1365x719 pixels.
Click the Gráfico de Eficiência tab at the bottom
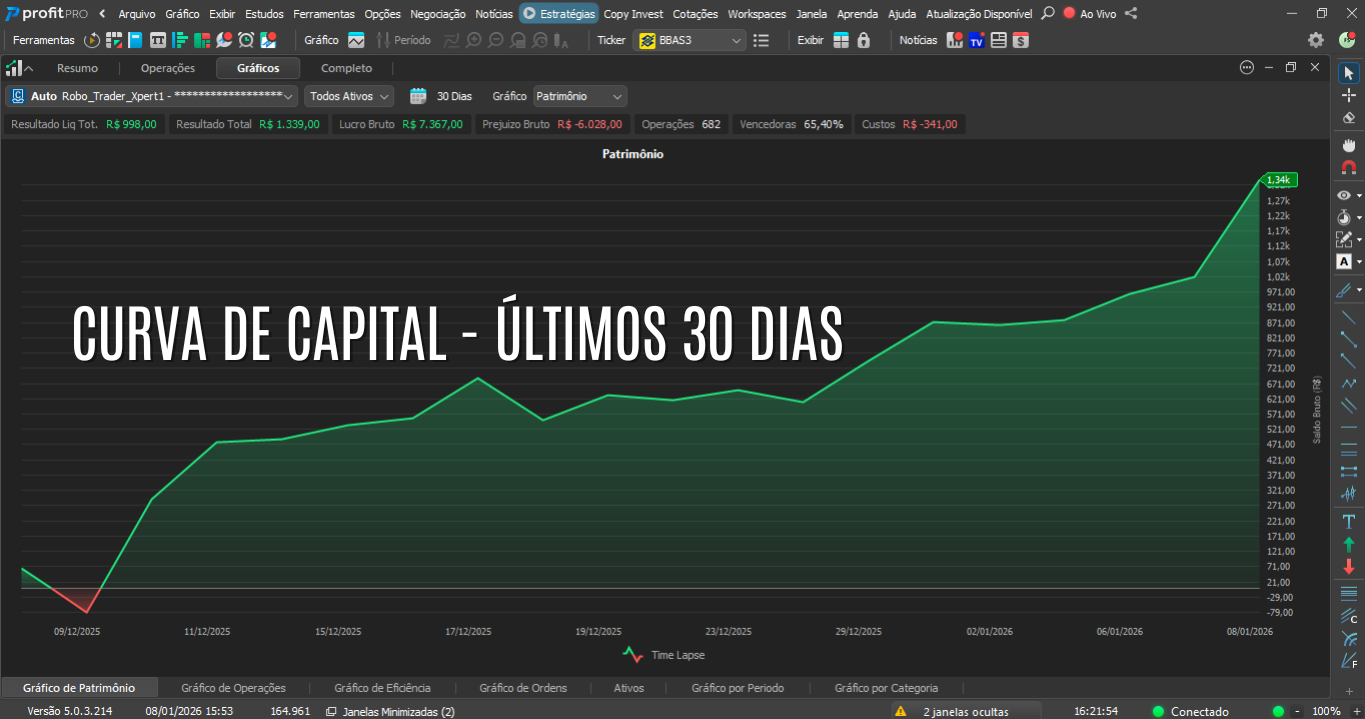[383, 687]
